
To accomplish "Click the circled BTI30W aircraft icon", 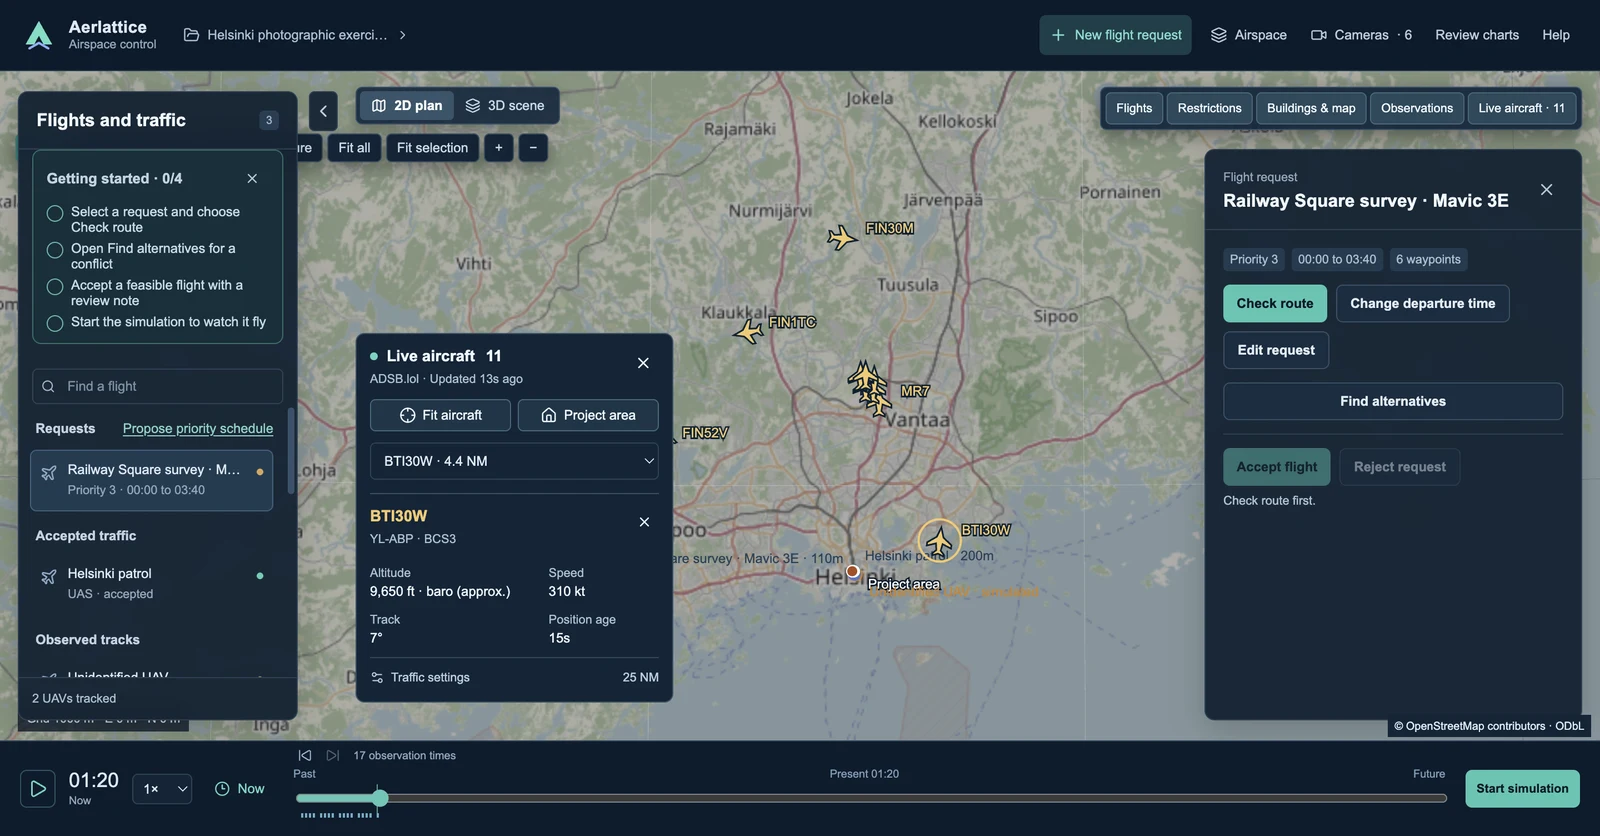I will [939, 541].
